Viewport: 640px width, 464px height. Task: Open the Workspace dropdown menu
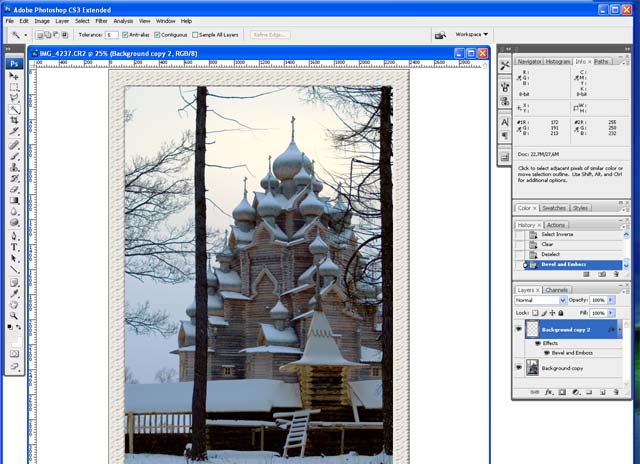click(x=472, y=34)
